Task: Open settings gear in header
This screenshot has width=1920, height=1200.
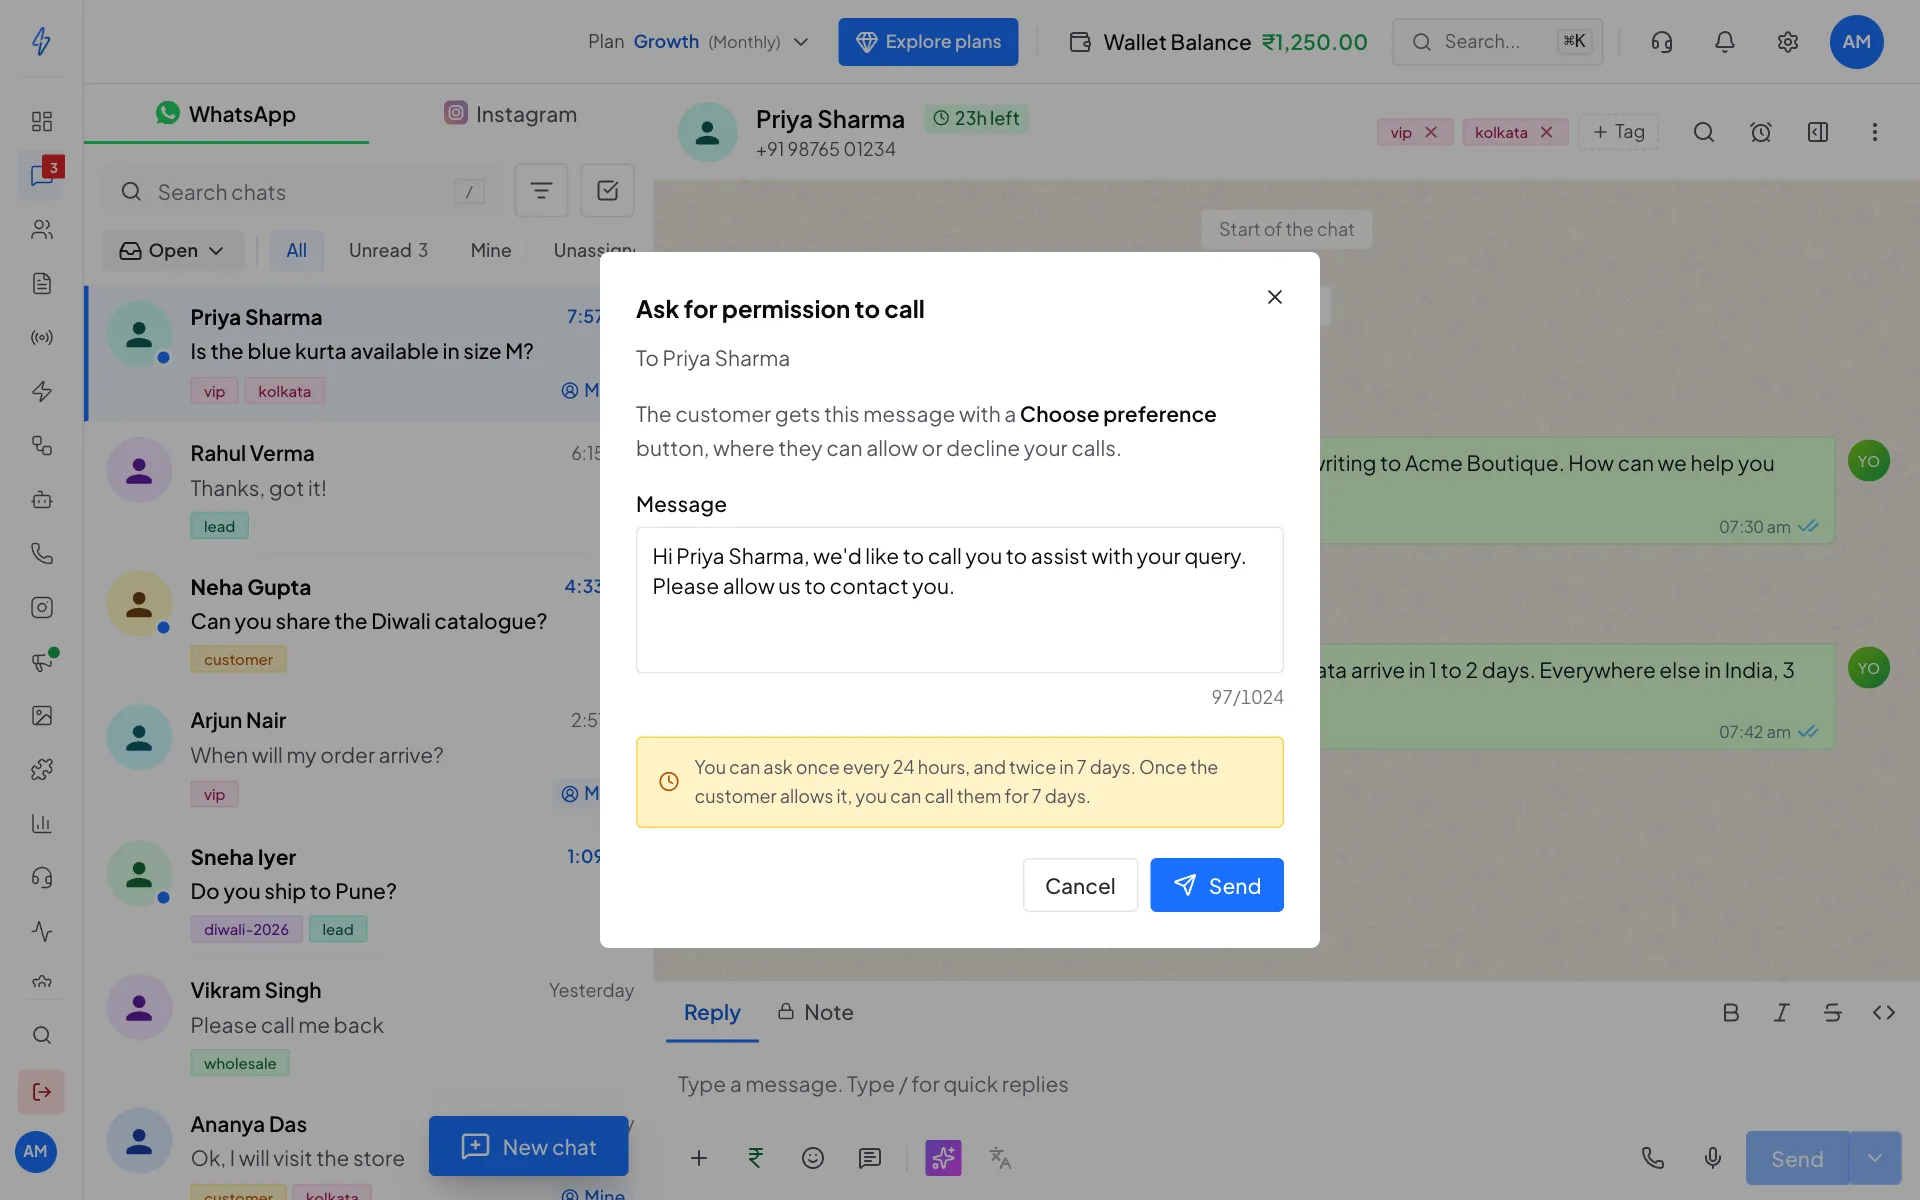Action: [x=1788, y=42]
